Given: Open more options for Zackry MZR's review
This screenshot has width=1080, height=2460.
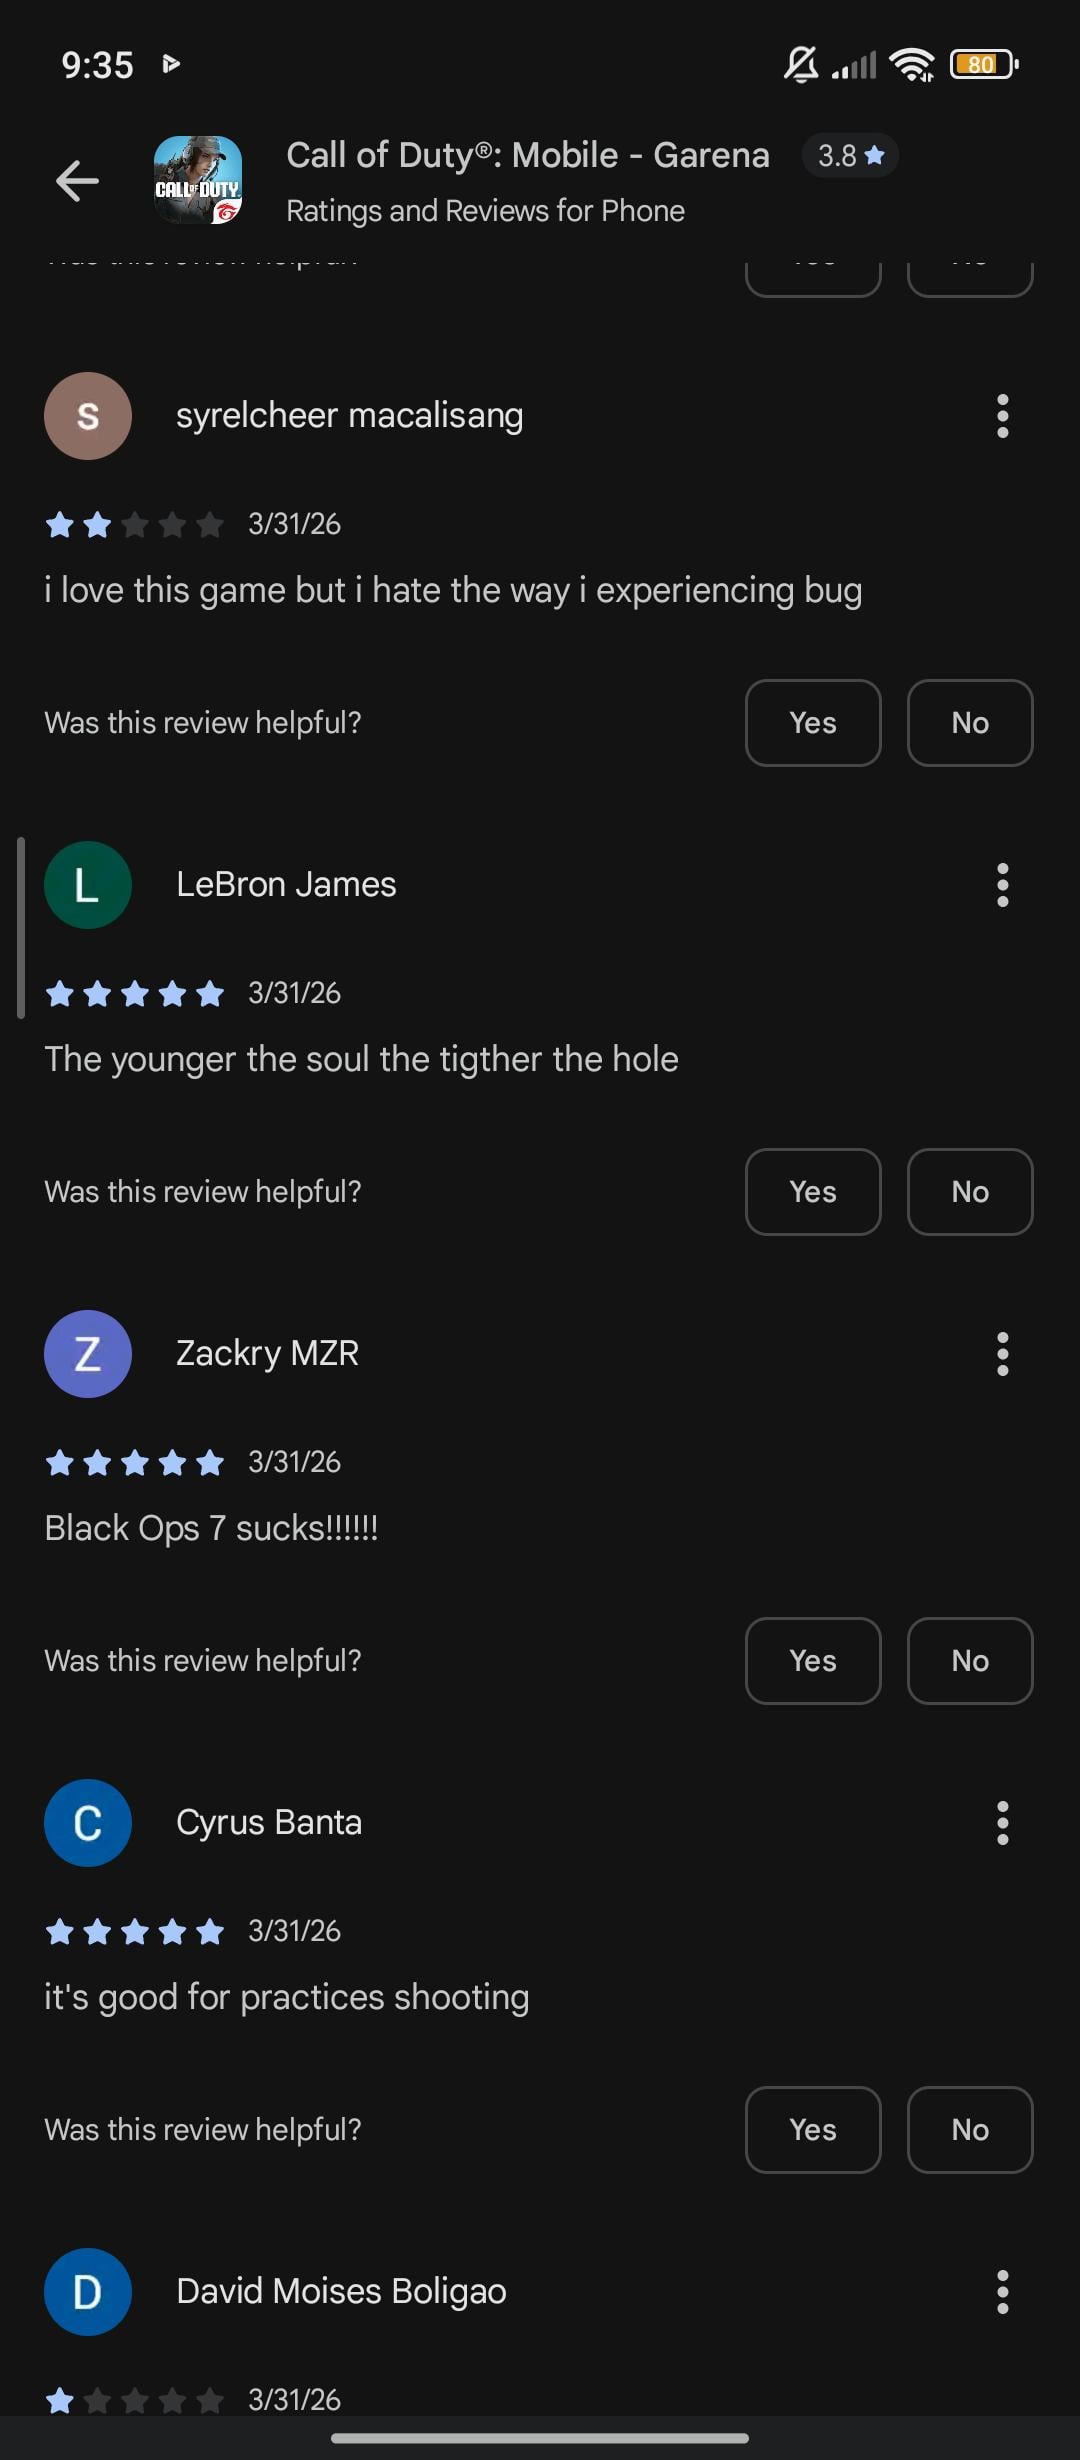Looking at the screenshot, I should pos(1002,1354).
